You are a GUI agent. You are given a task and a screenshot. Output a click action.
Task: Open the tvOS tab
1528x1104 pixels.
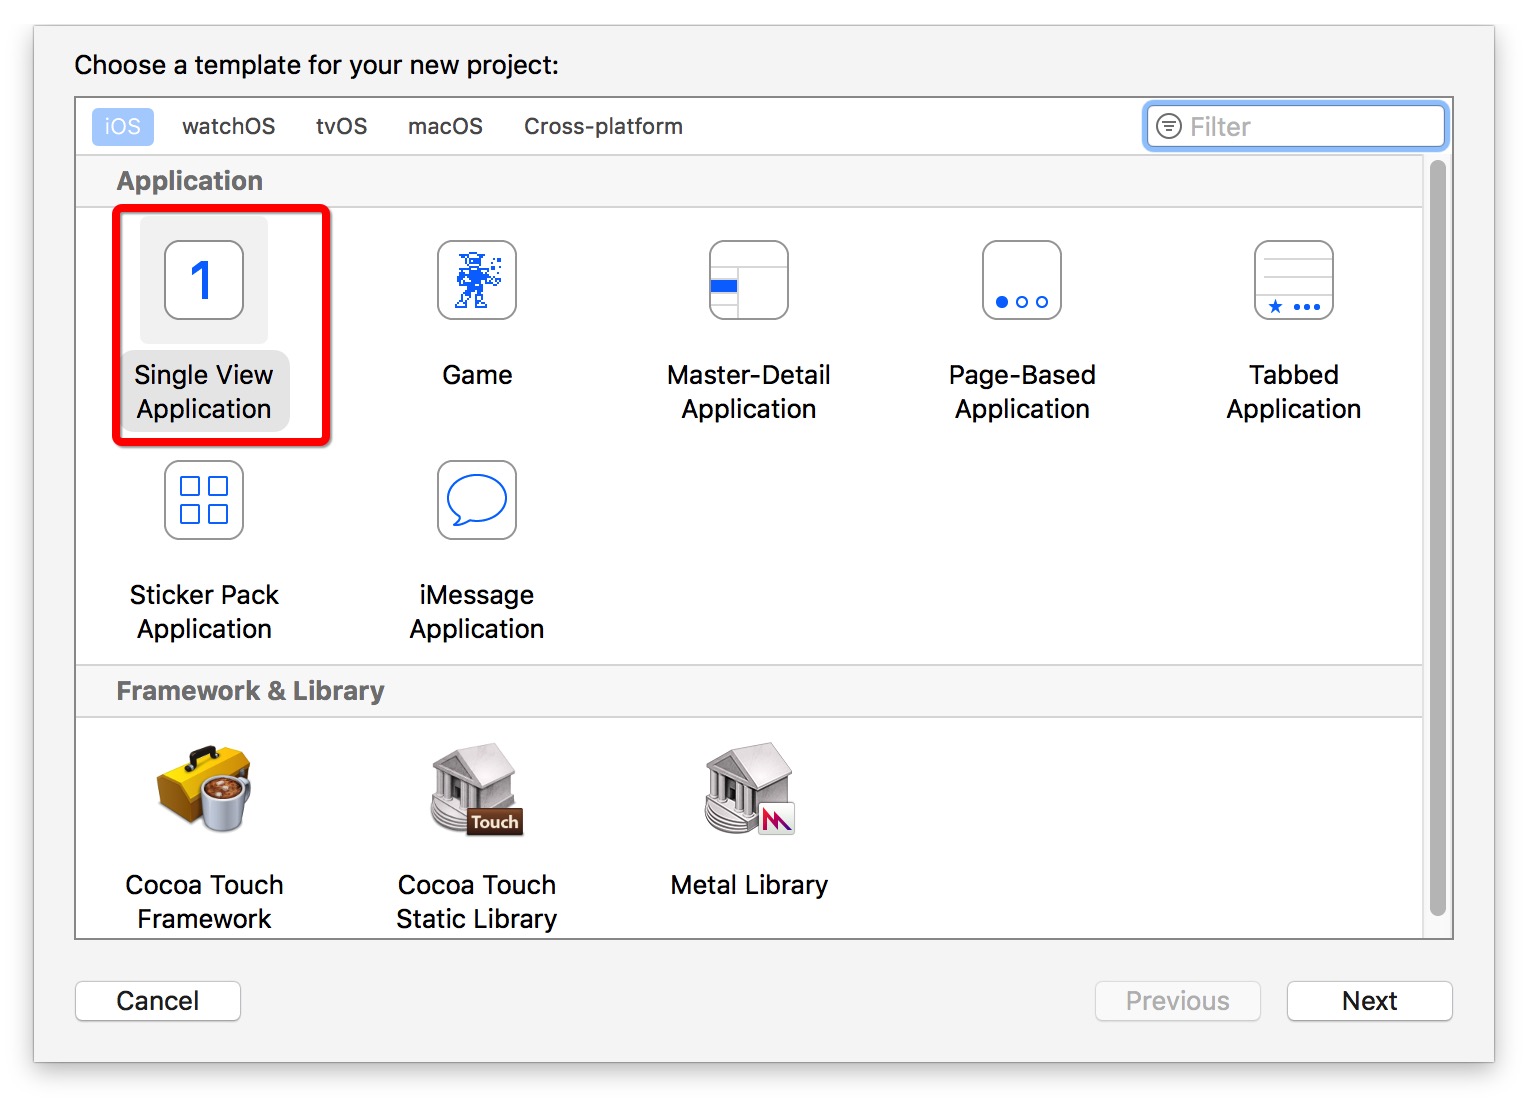coord(342,127)
